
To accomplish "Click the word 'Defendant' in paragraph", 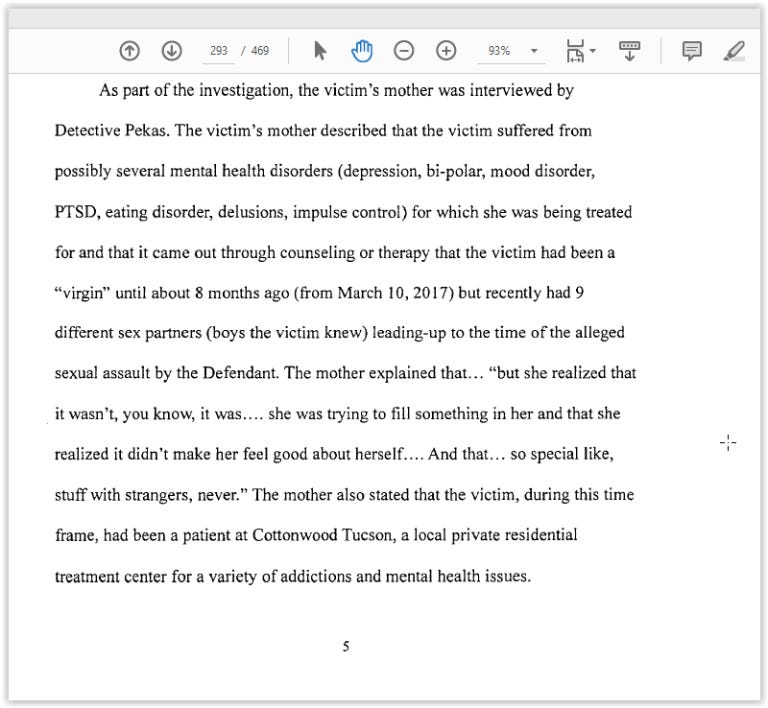I will (240, 373).
